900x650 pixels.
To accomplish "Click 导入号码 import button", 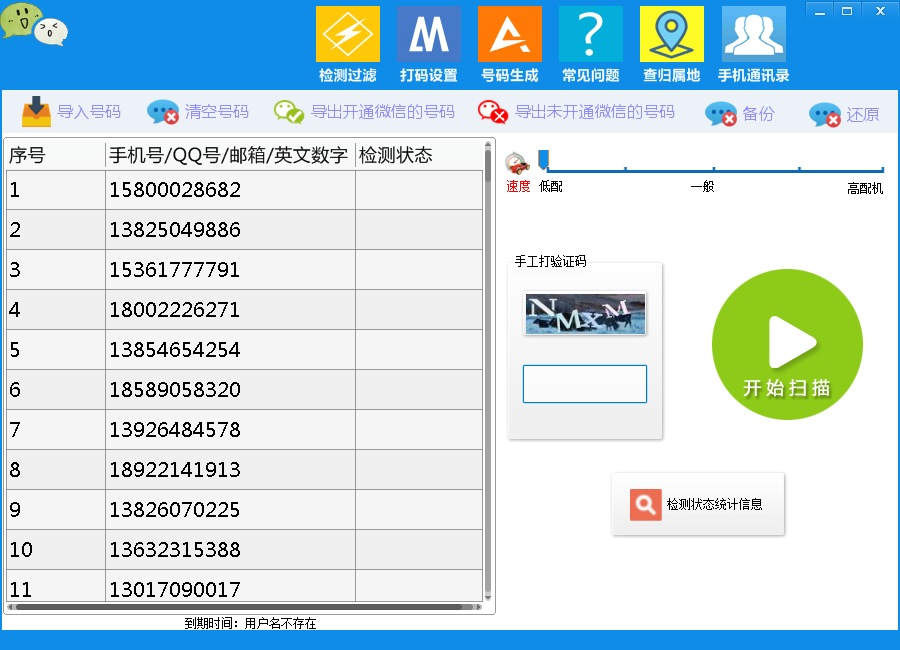I will tap(71, 112).
